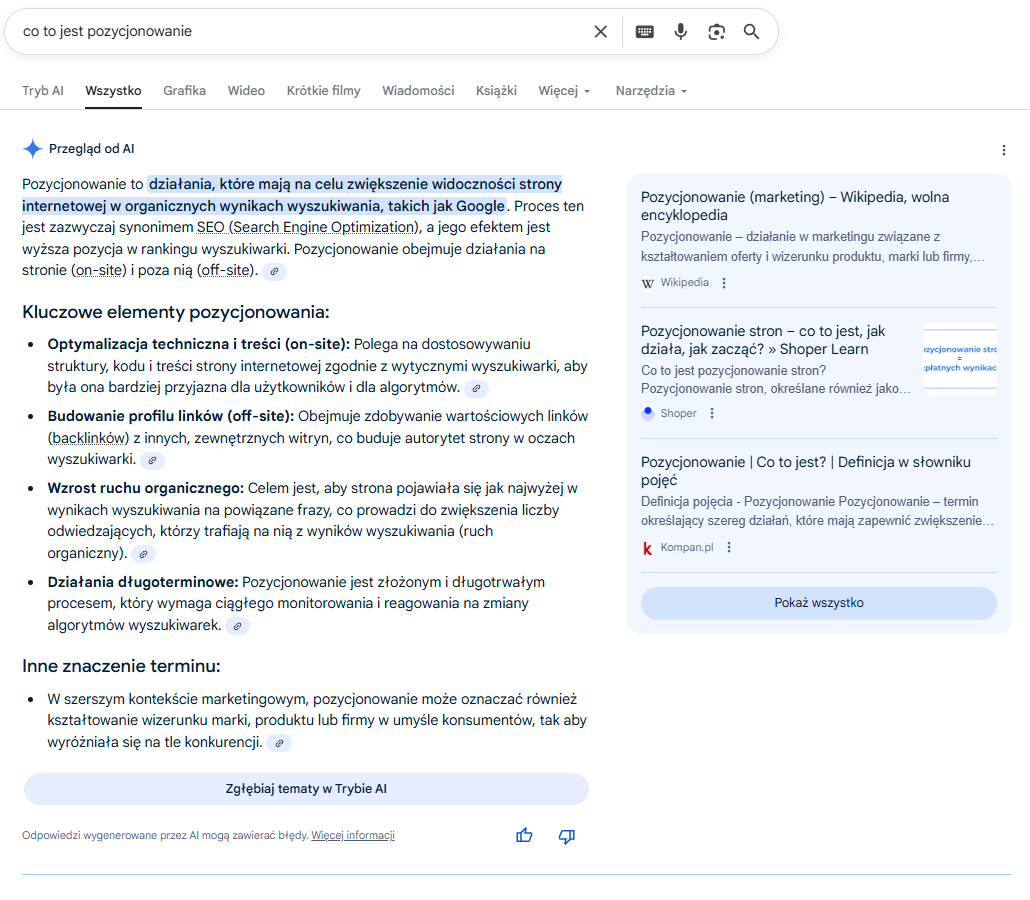Switch to the Grafika tab
Viewport: 1030px width, 900px height.
pyautogui.click(x=185, y=91)
